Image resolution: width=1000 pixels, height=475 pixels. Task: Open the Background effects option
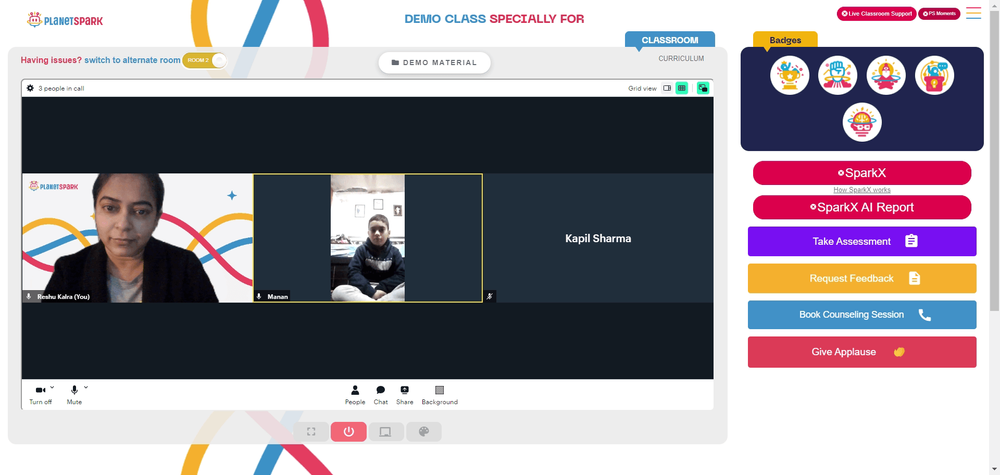click(439, 395)
